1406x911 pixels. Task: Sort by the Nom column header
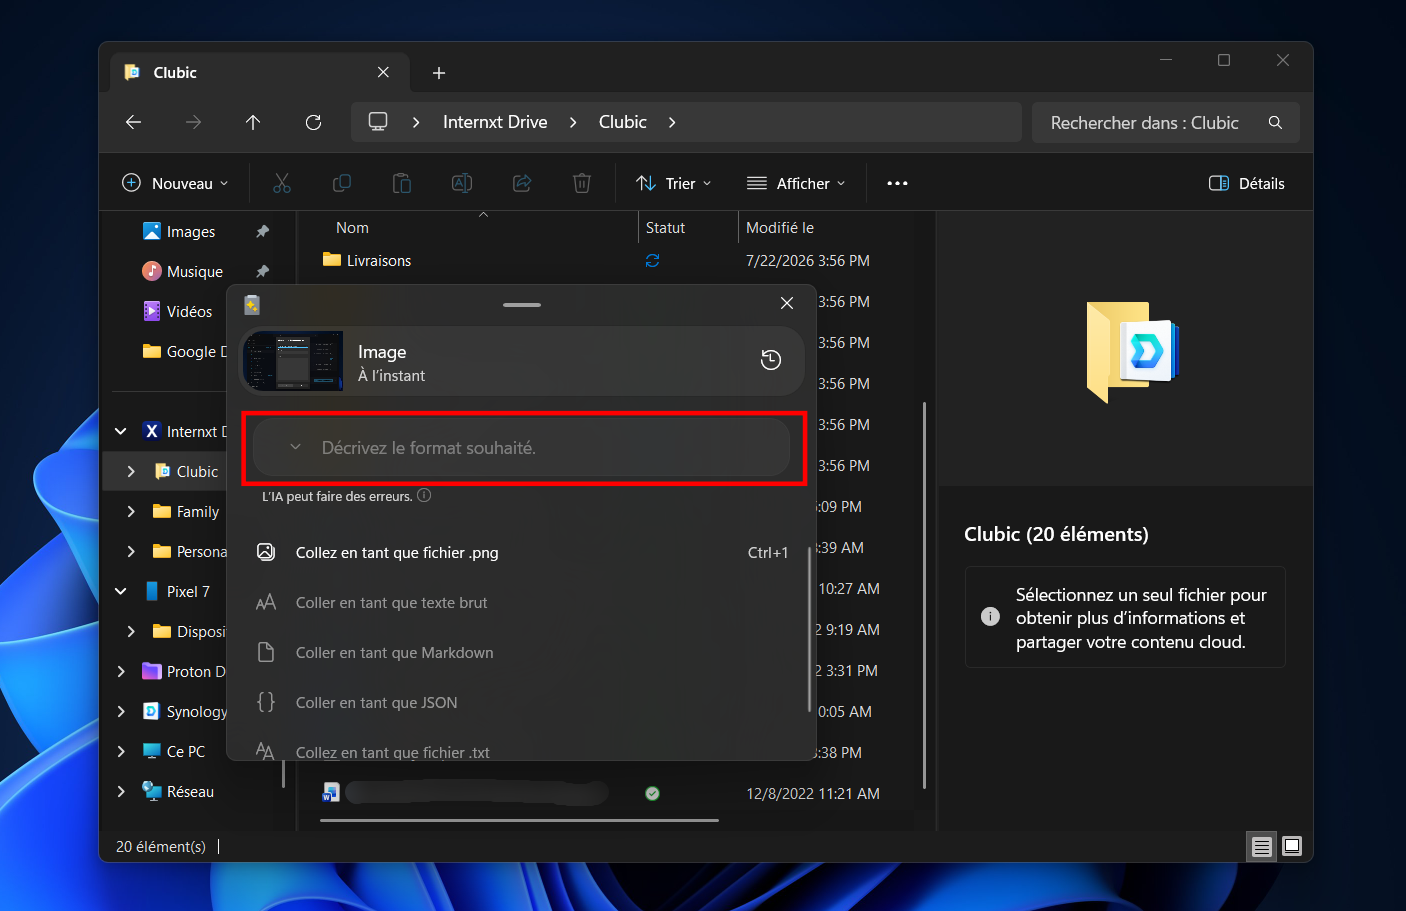(352, 228)
